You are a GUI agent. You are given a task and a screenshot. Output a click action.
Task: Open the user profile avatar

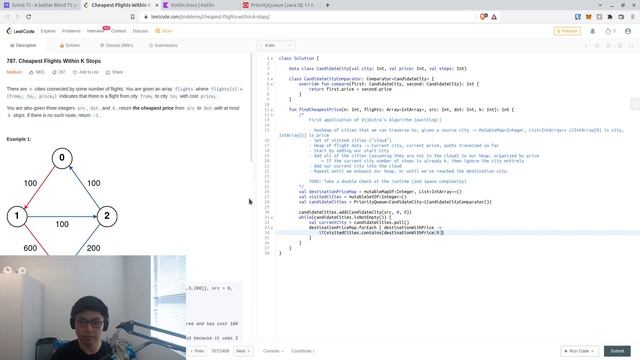click(x=628, y=31)
